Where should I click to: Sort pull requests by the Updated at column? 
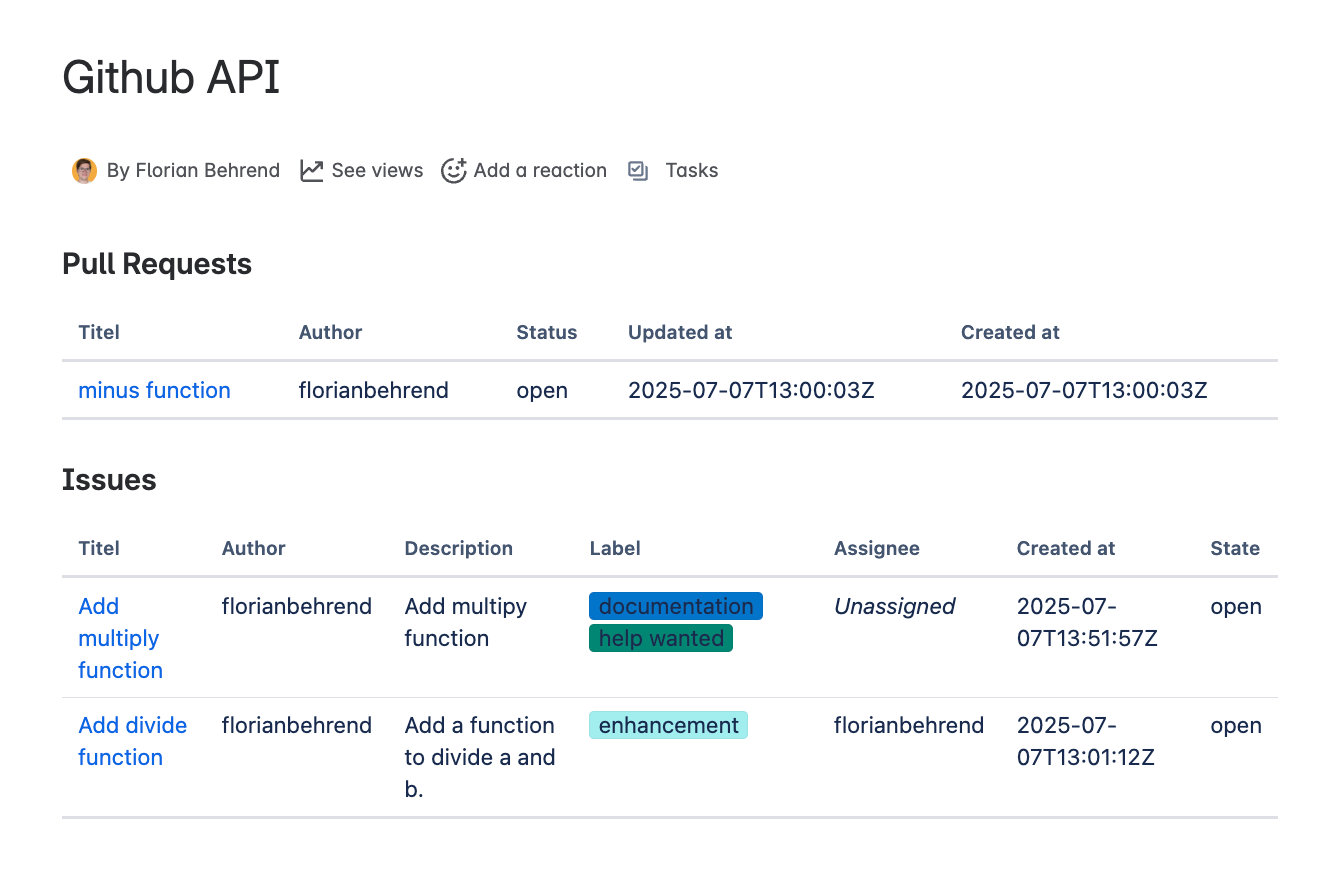click(680, 332)
